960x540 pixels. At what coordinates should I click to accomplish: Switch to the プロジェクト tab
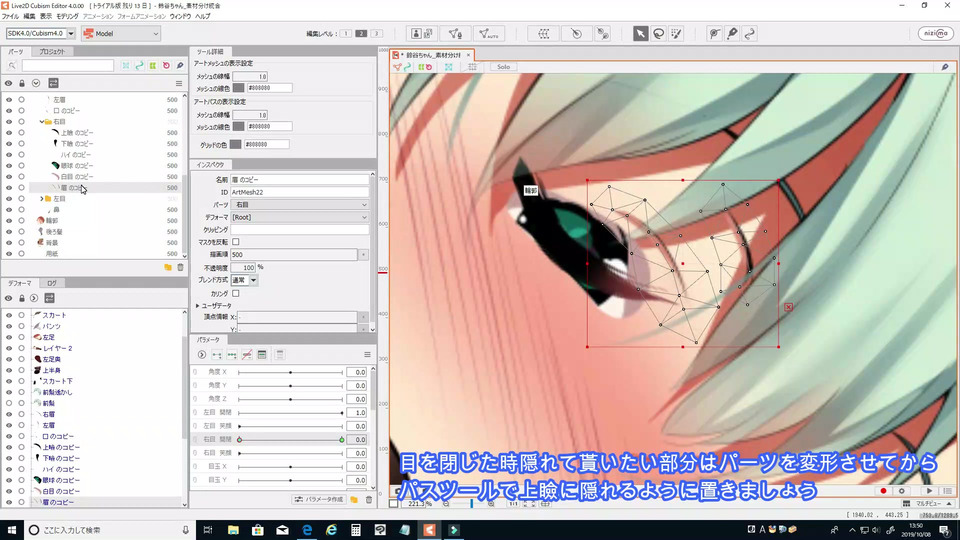(x=51, y=51)
